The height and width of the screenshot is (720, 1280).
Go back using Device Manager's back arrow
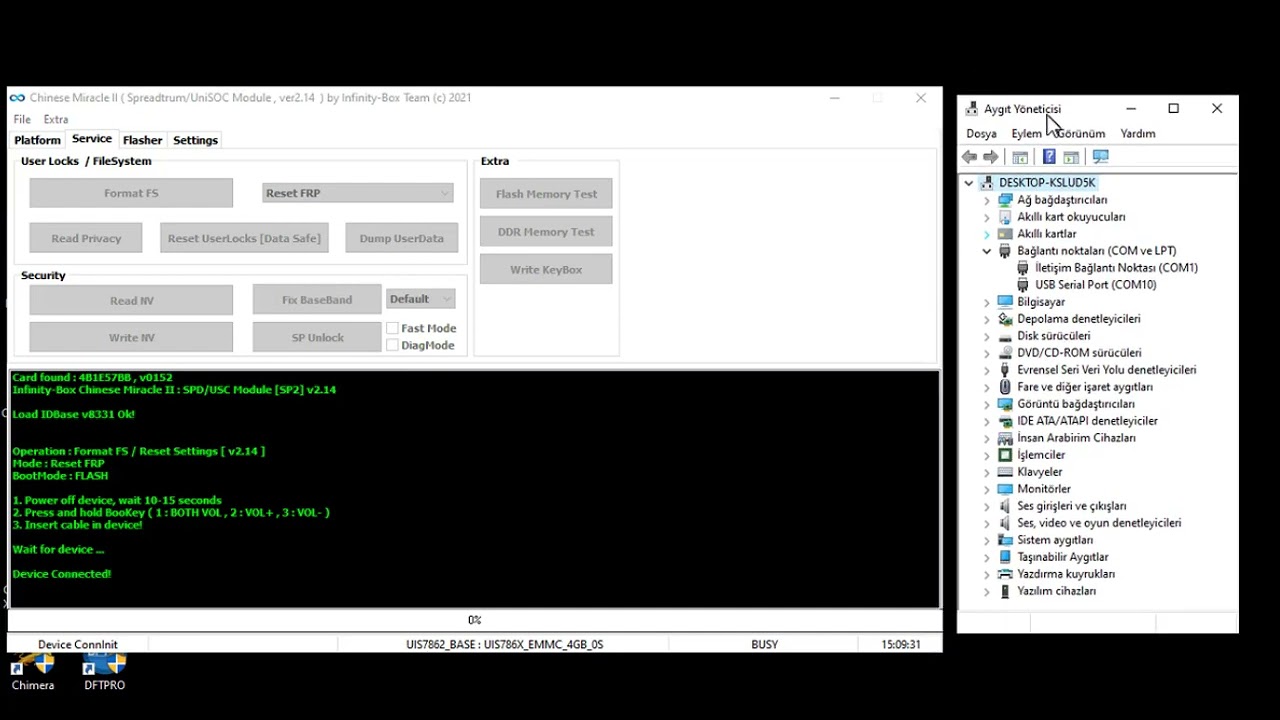click(969, 157)
